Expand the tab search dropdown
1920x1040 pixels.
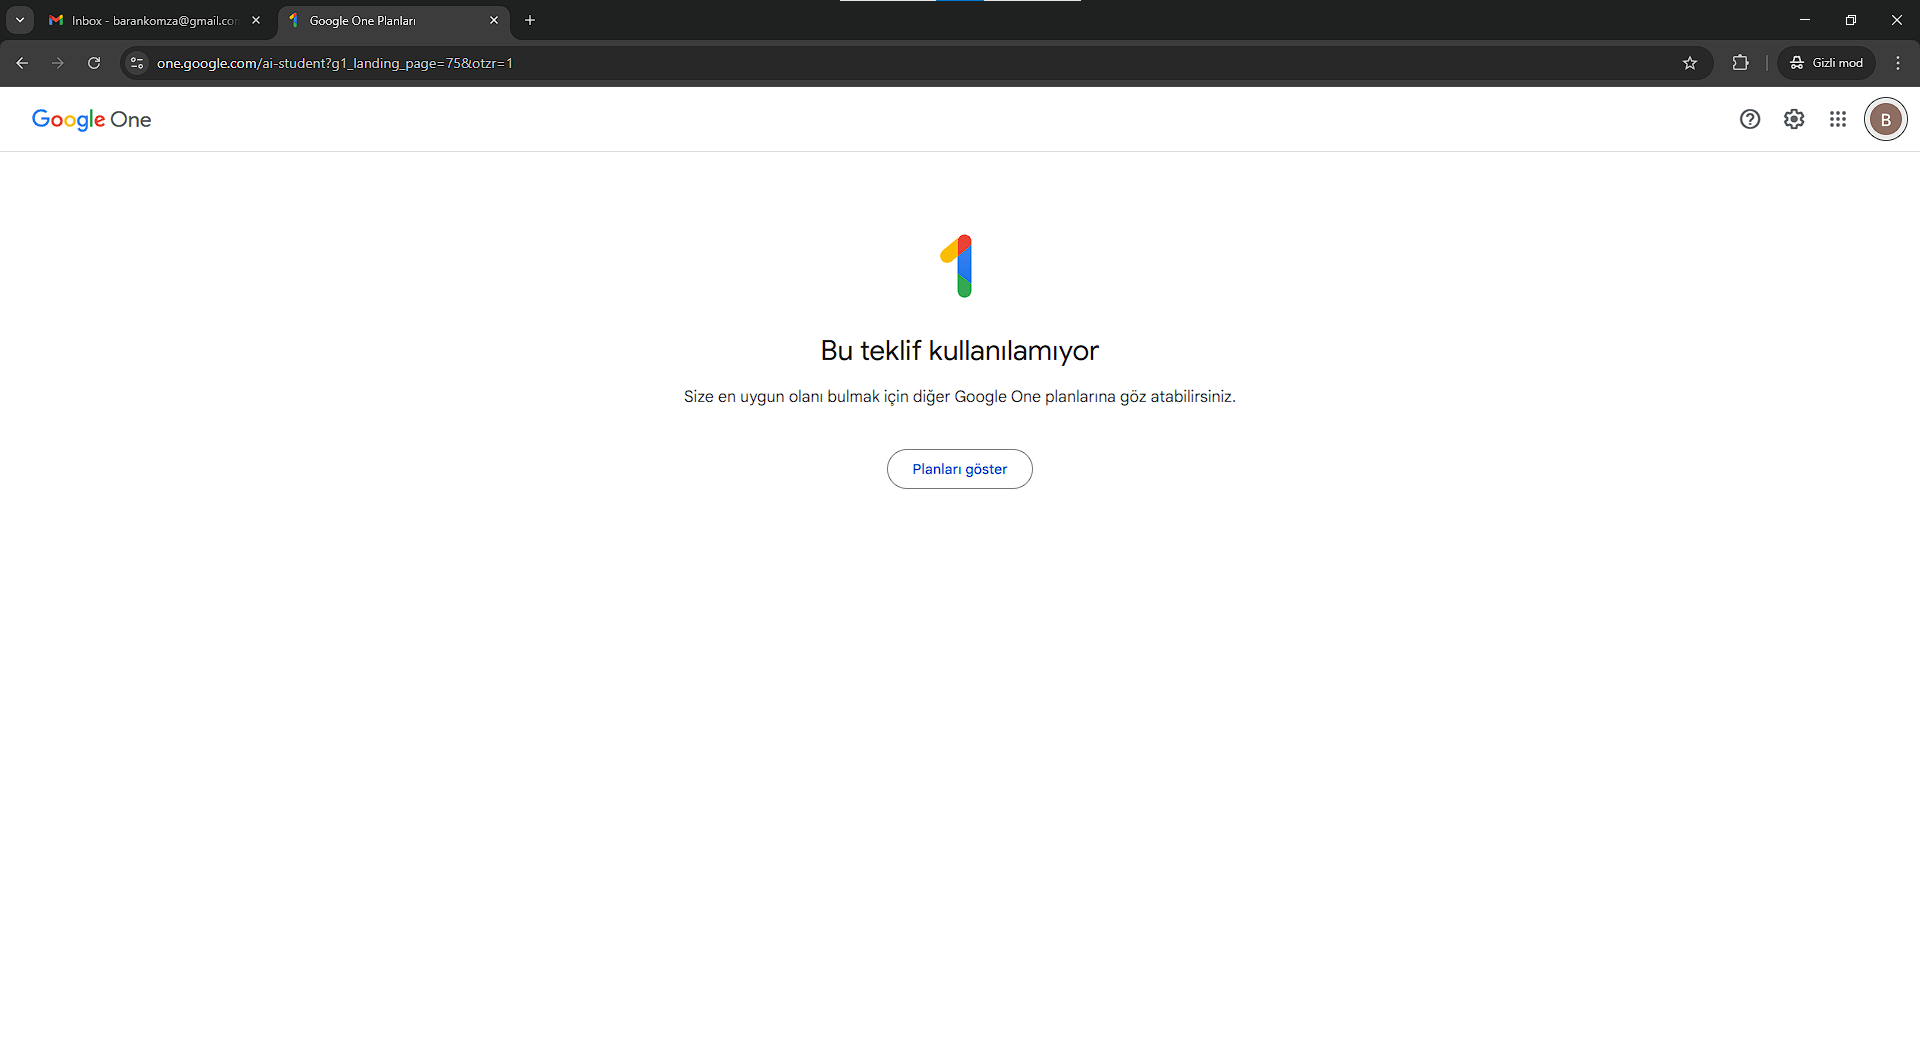click(x=20, y=20)
